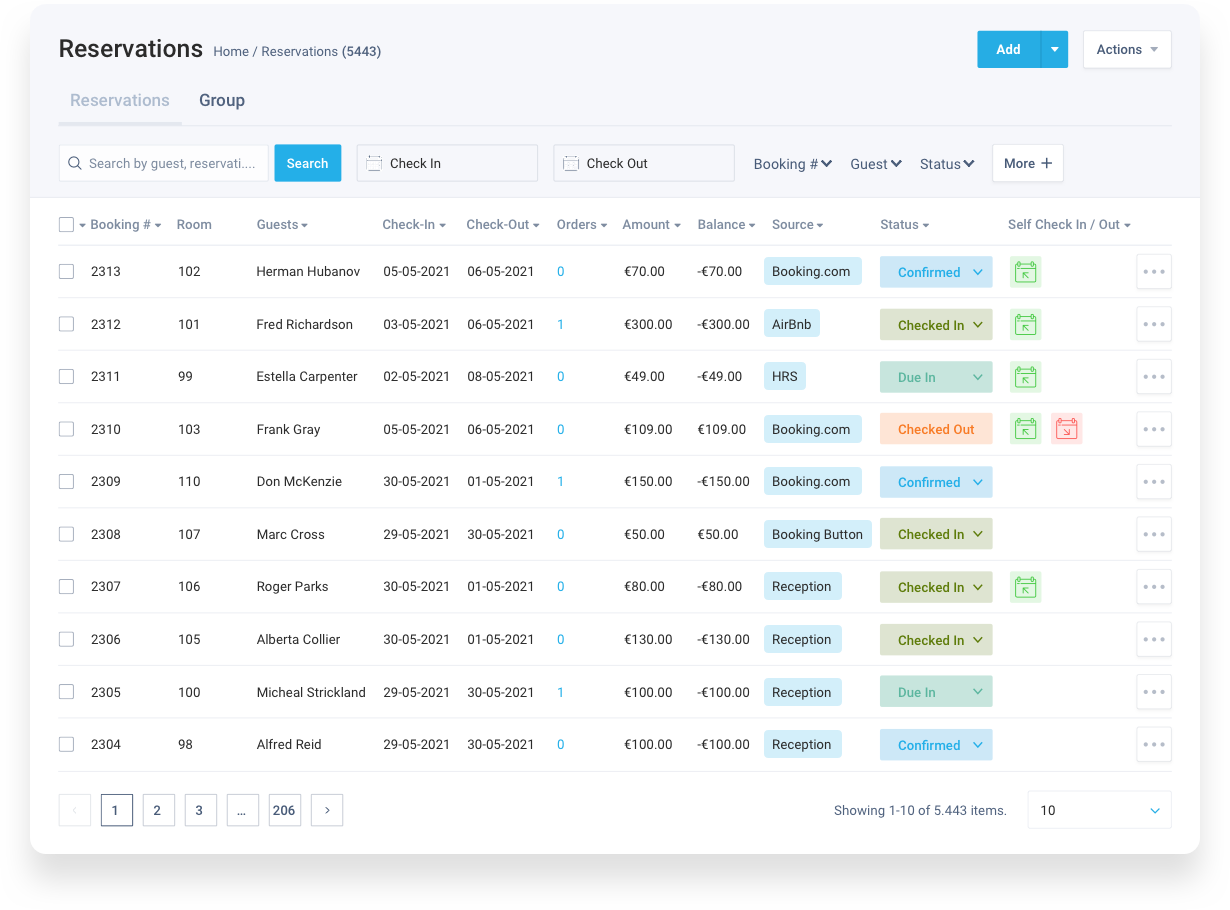1230x910 pixels.
Task: Open the items-per-page dropdown showing 10
Action: pos(1099,810)
